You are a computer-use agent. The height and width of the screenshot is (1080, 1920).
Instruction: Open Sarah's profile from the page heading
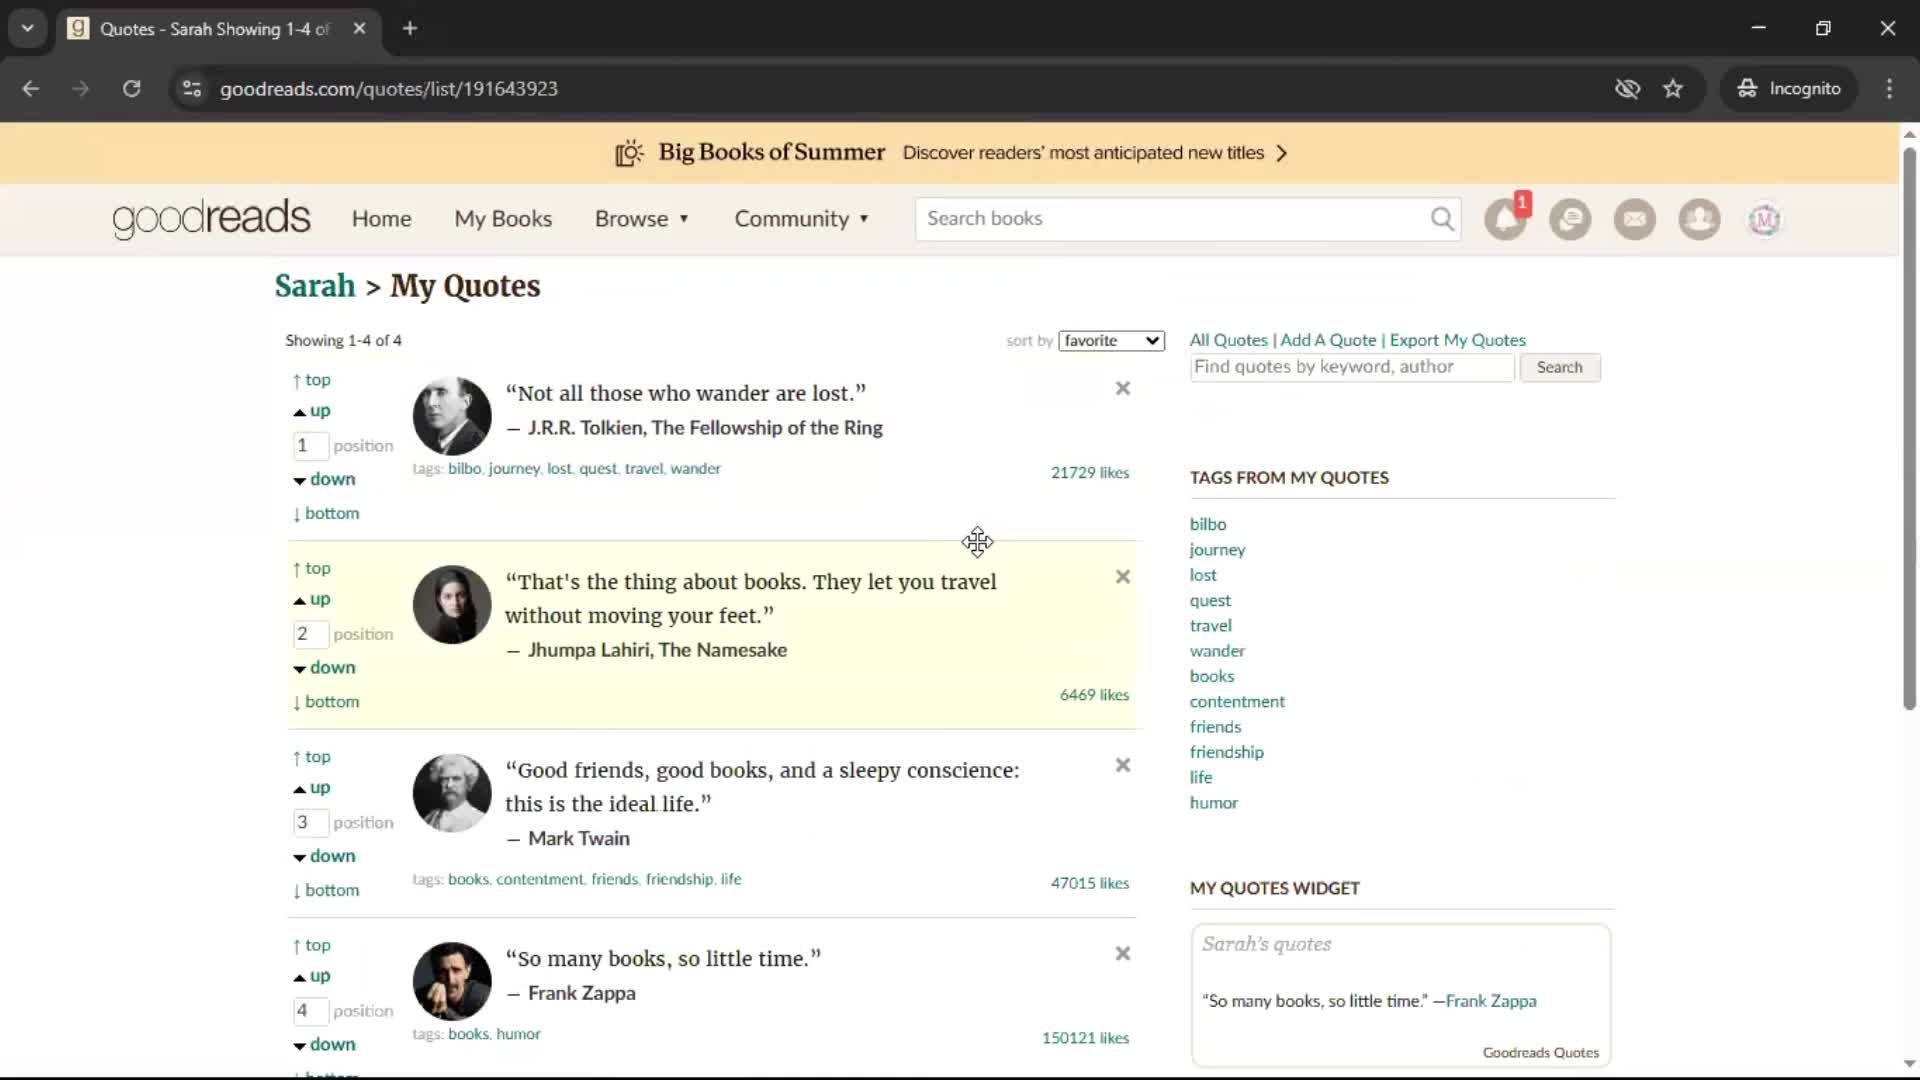[x=315, y=286]
